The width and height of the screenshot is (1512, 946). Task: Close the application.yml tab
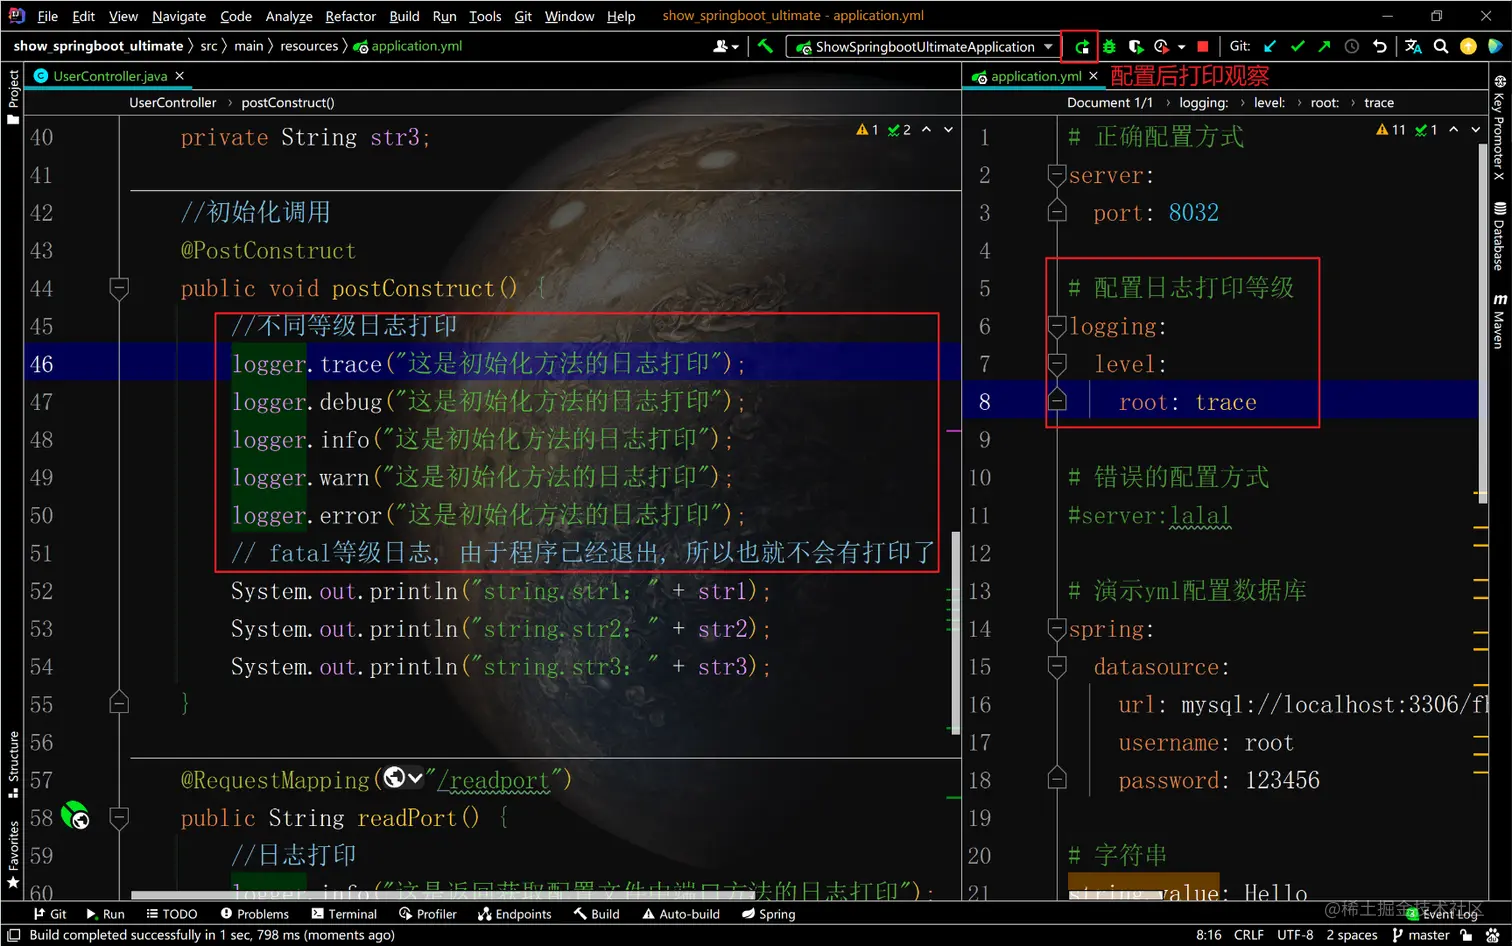[x=1093, y=76]
